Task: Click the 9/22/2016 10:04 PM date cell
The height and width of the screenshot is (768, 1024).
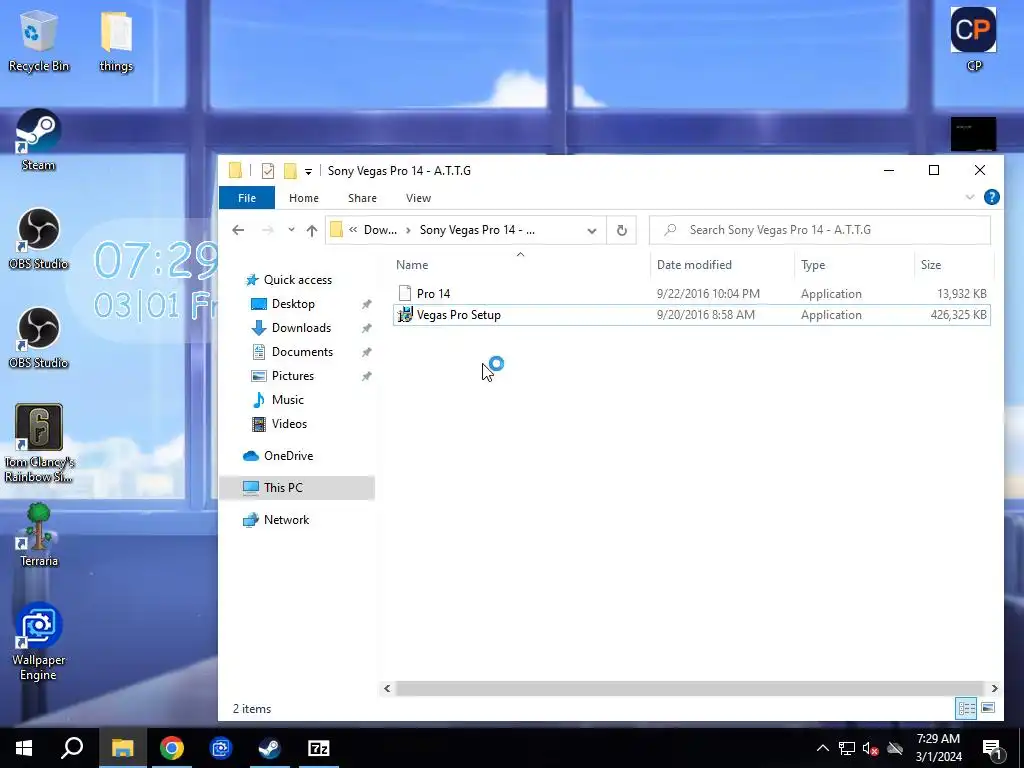Action: pos(708,294)
